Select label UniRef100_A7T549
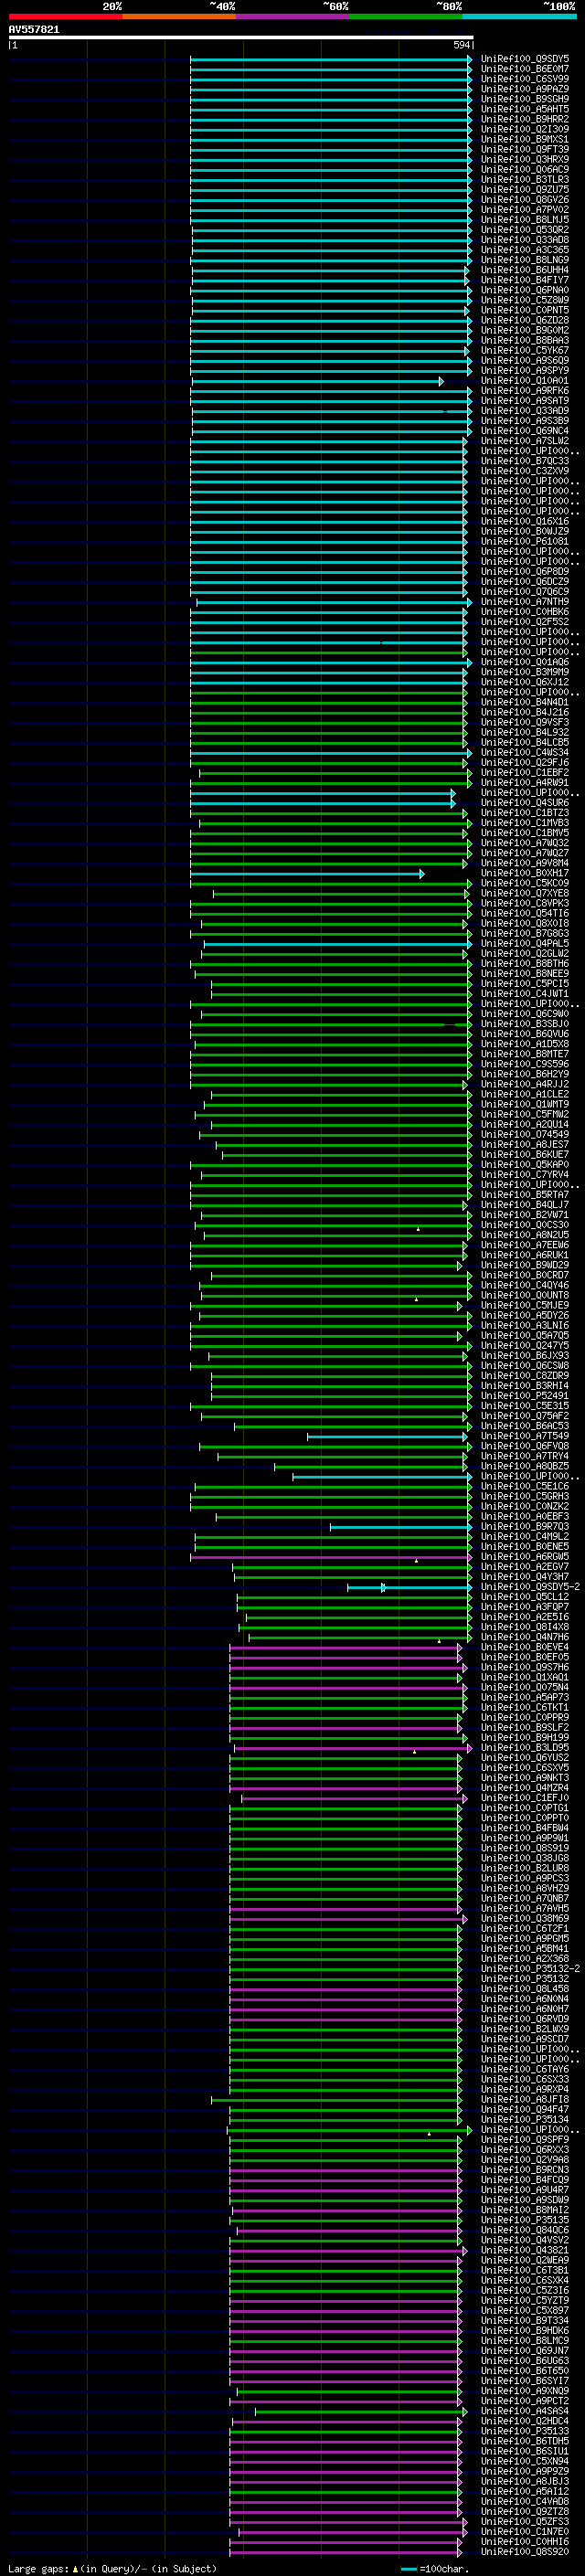Screen dimensions: 585x2576 (525, 1436)
